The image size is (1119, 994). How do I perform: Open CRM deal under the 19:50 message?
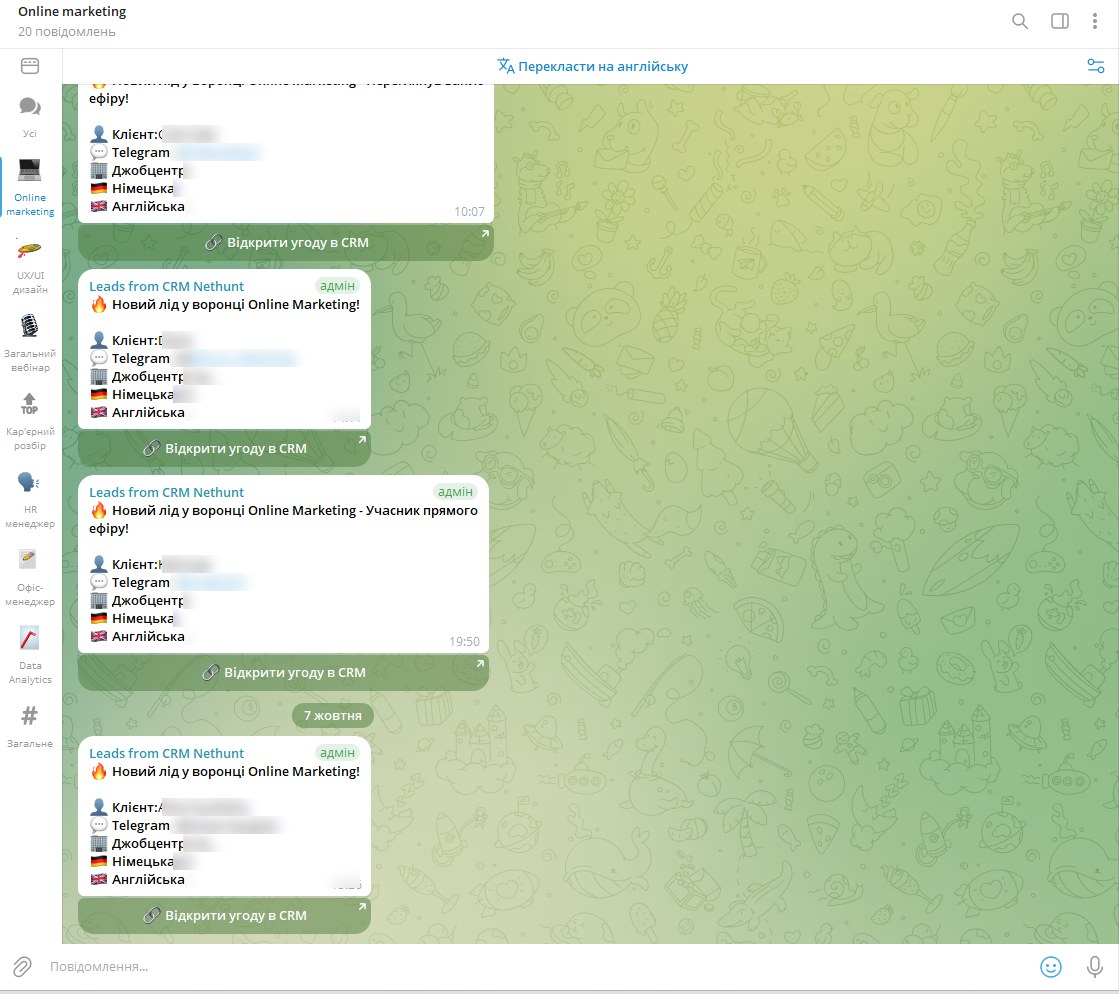point(283,673)
